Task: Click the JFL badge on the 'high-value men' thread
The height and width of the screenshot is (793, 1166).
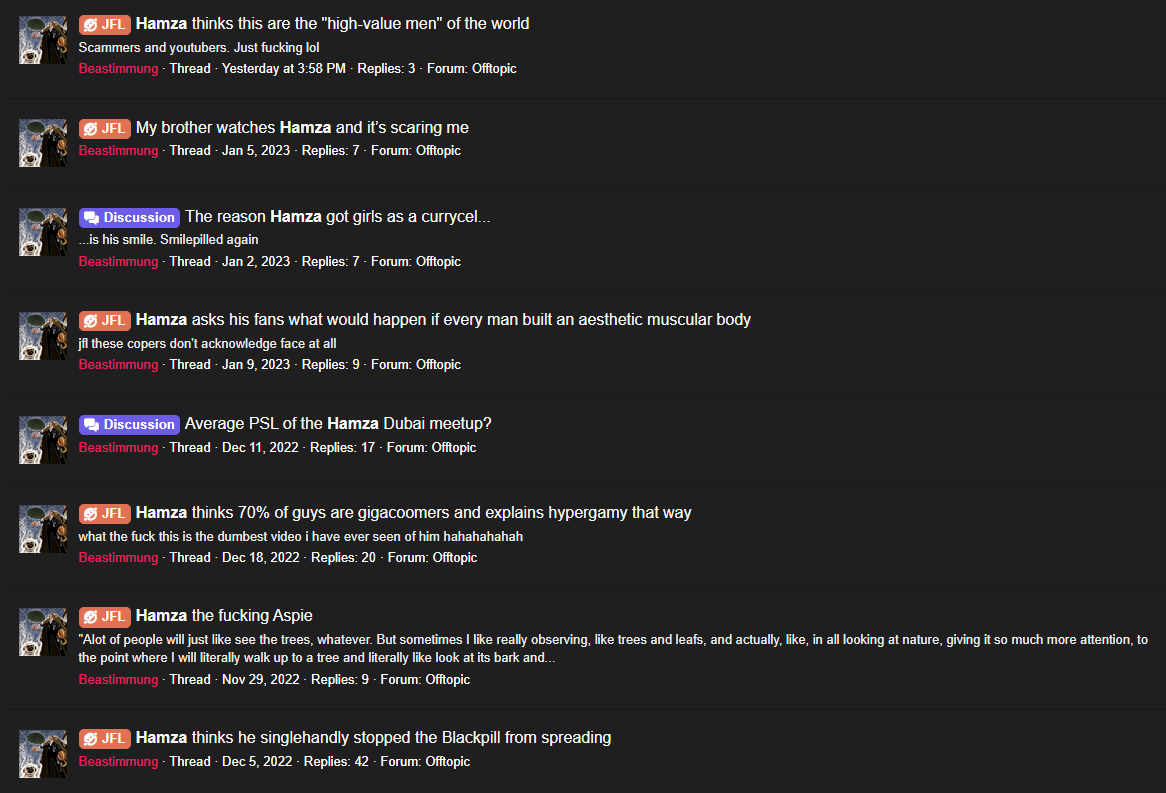Action: pos(105,25)
